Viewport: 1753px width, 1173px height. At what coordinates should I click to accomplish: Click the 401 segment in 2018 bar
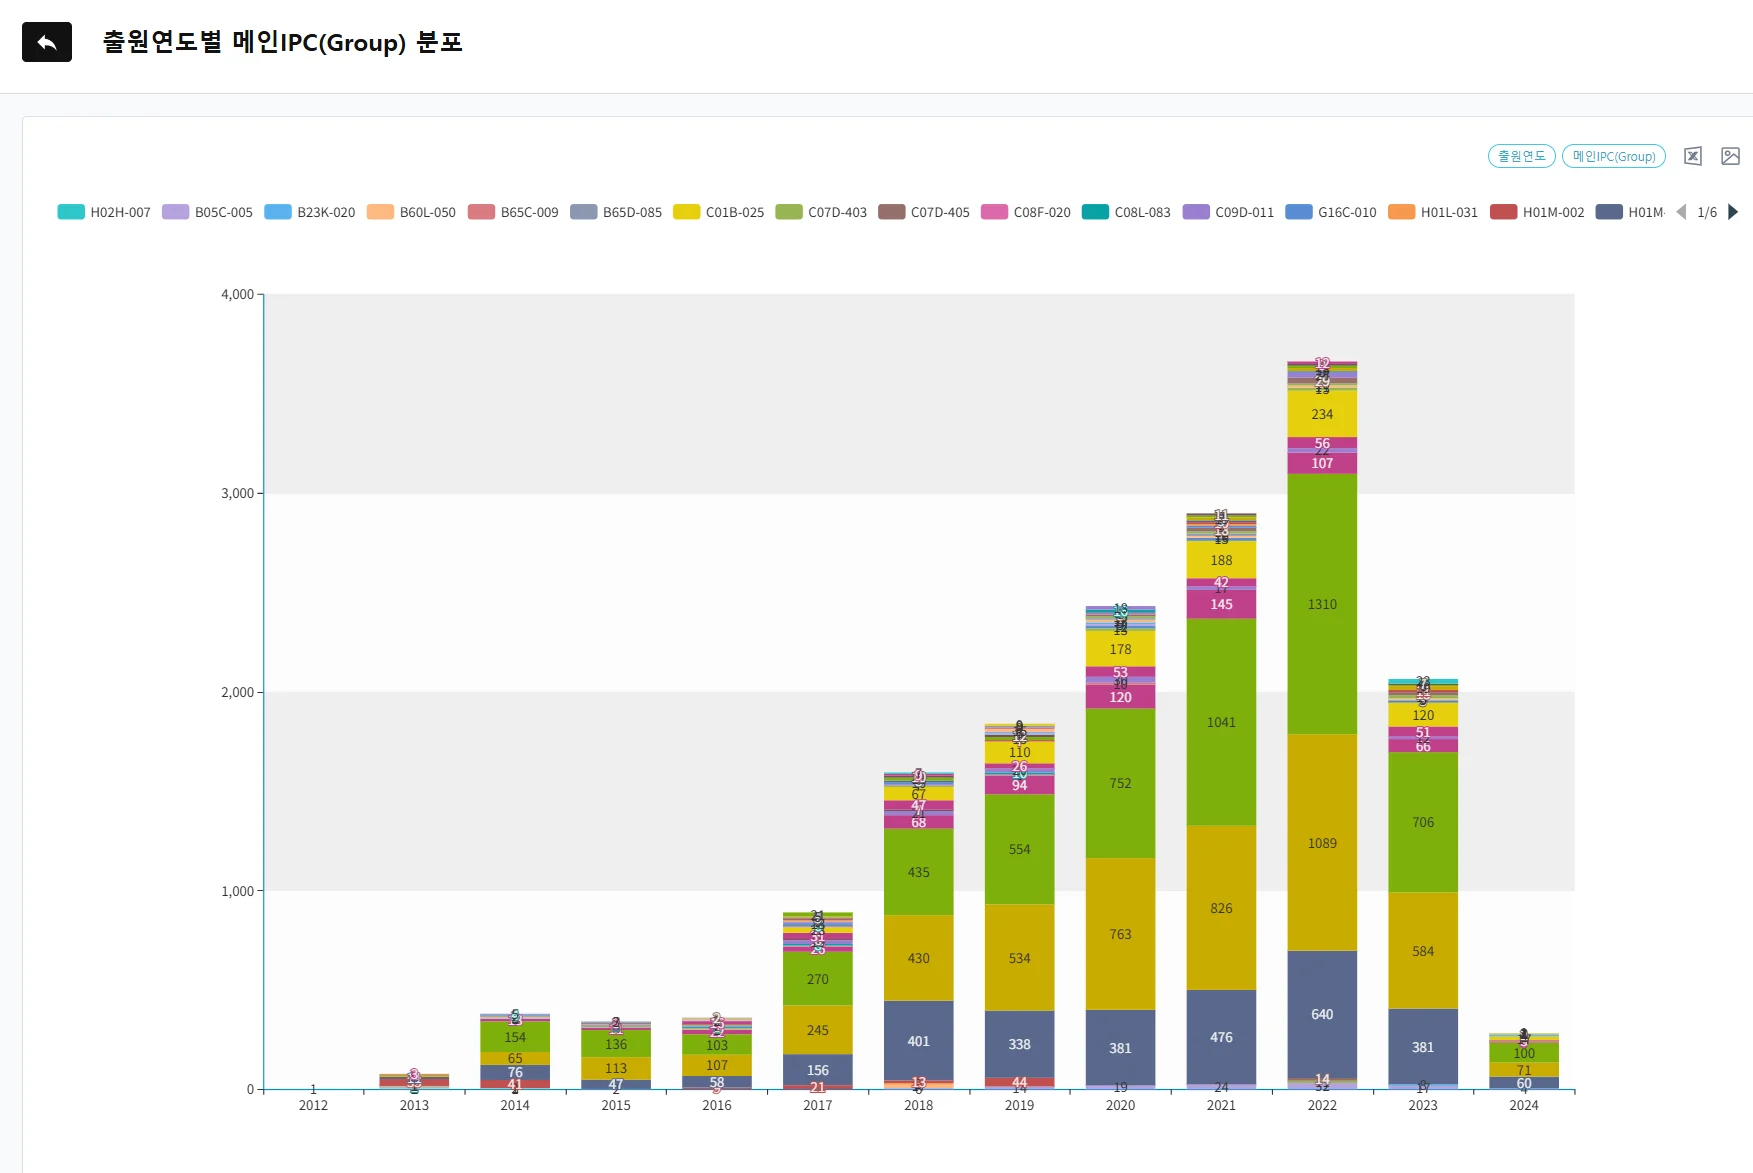[918, 1041]
